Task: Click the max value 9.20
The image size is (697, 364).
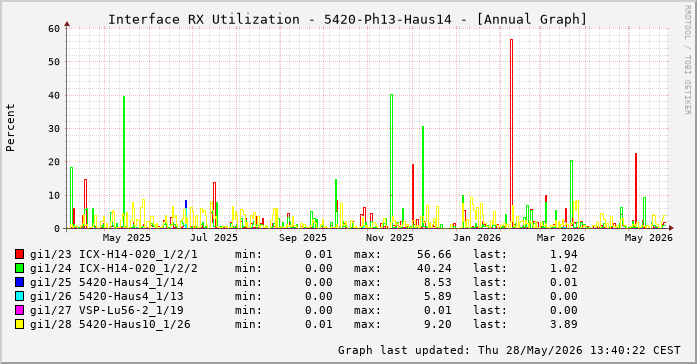Action: point(438,324)
